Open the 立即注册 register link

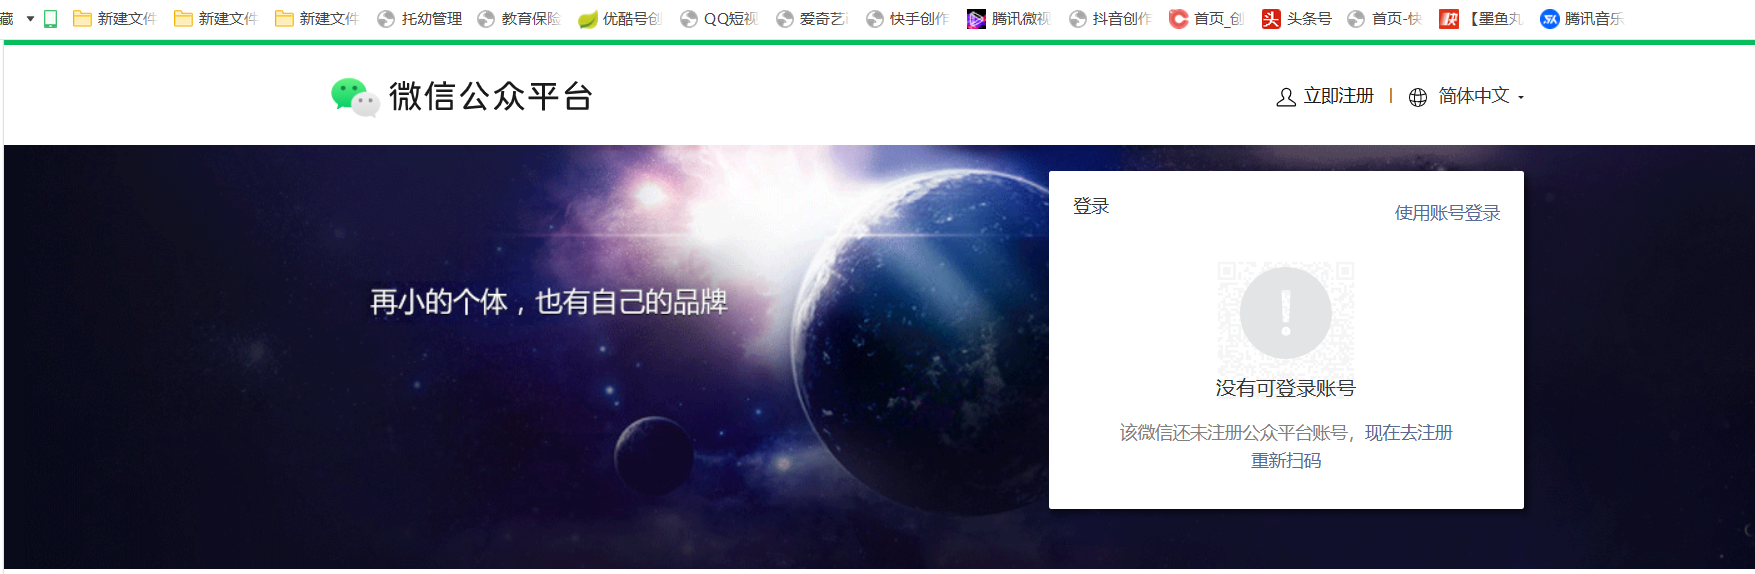pos(1339,96)
